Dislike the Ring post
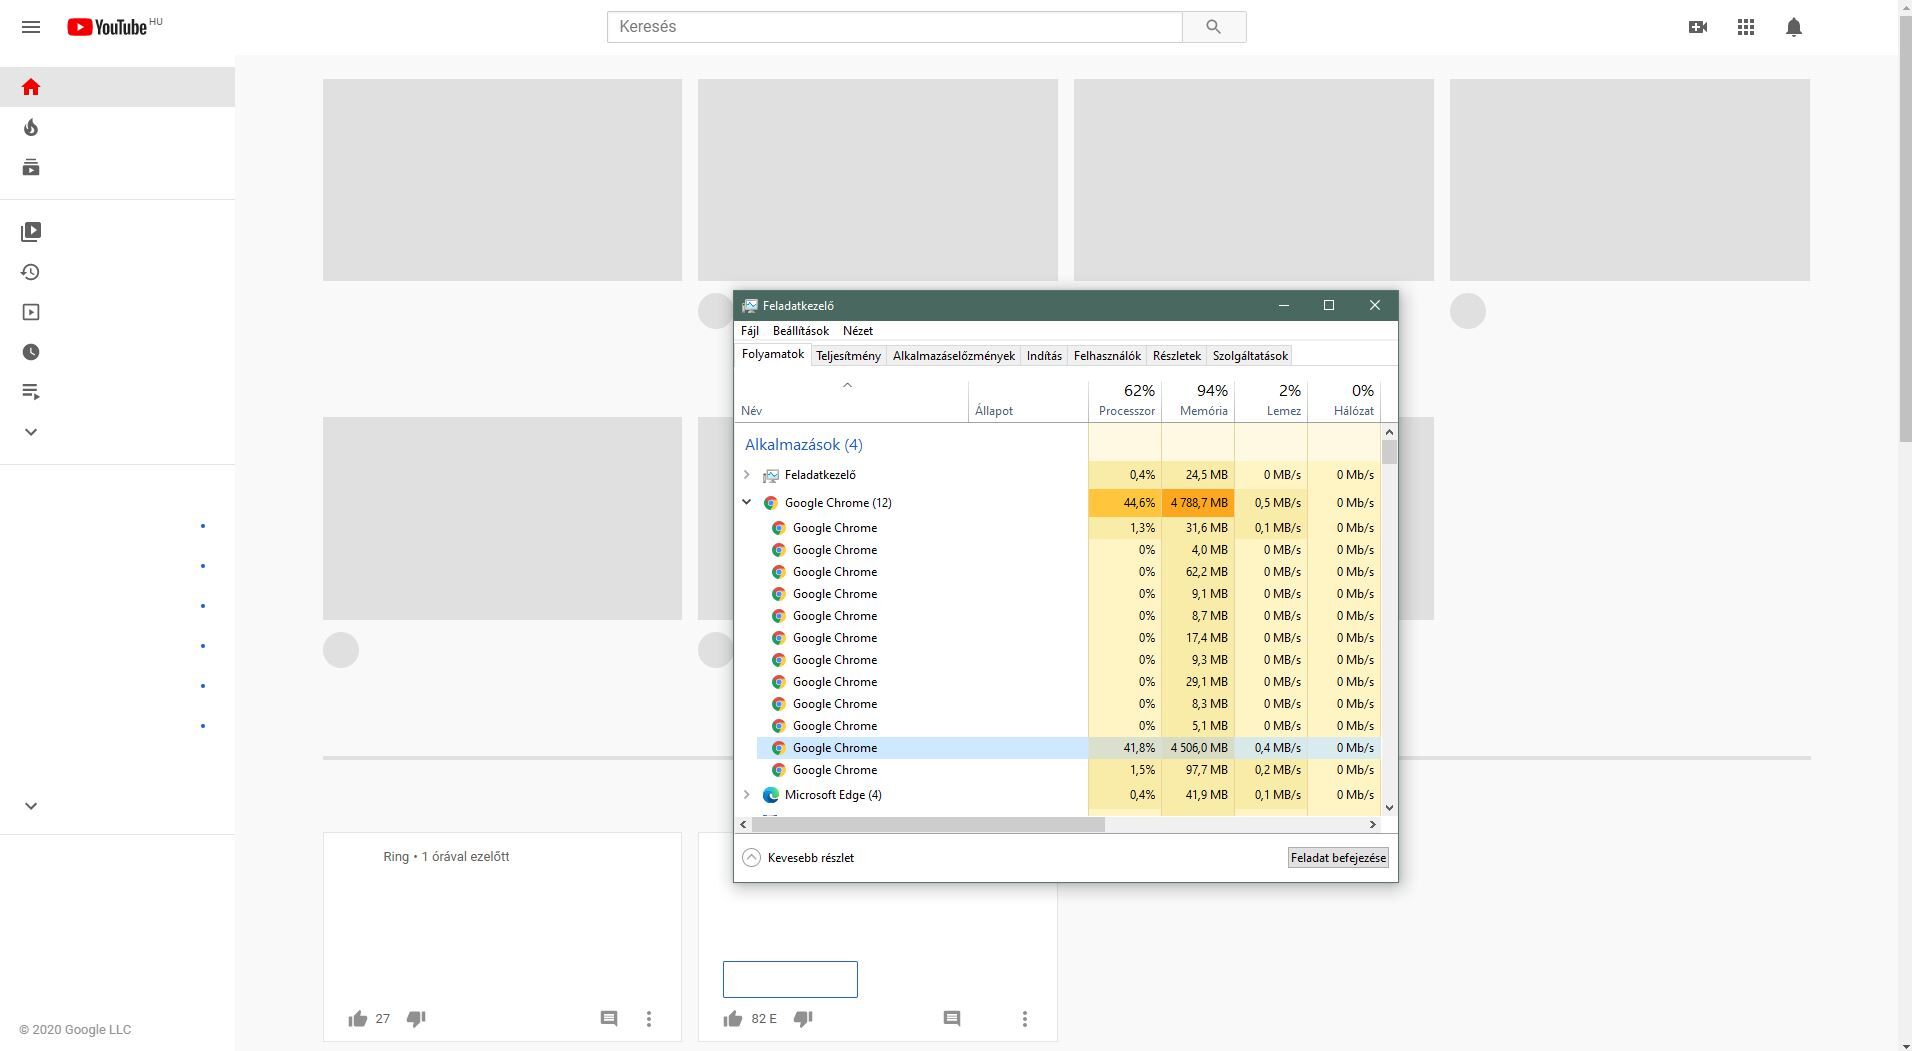This screenshot has height=1051, width=1912. coord(416,1019)
